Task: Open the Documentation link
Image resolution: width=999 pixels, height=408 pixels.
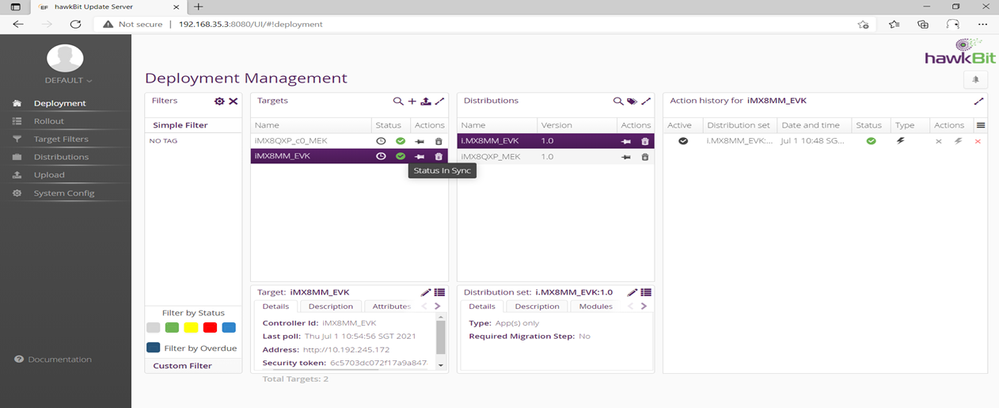Action: pos(59,360)
